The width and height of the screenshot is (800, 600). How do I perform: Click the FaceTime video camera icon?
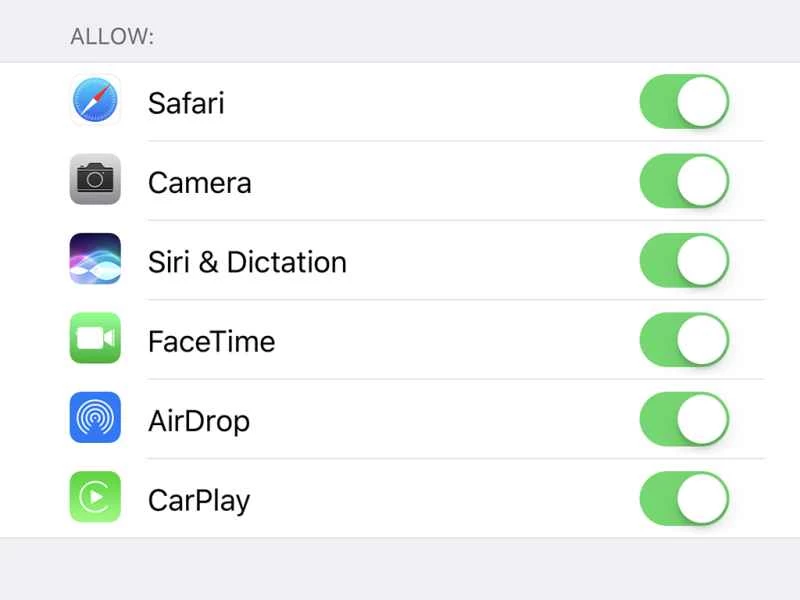coord(94,341)
